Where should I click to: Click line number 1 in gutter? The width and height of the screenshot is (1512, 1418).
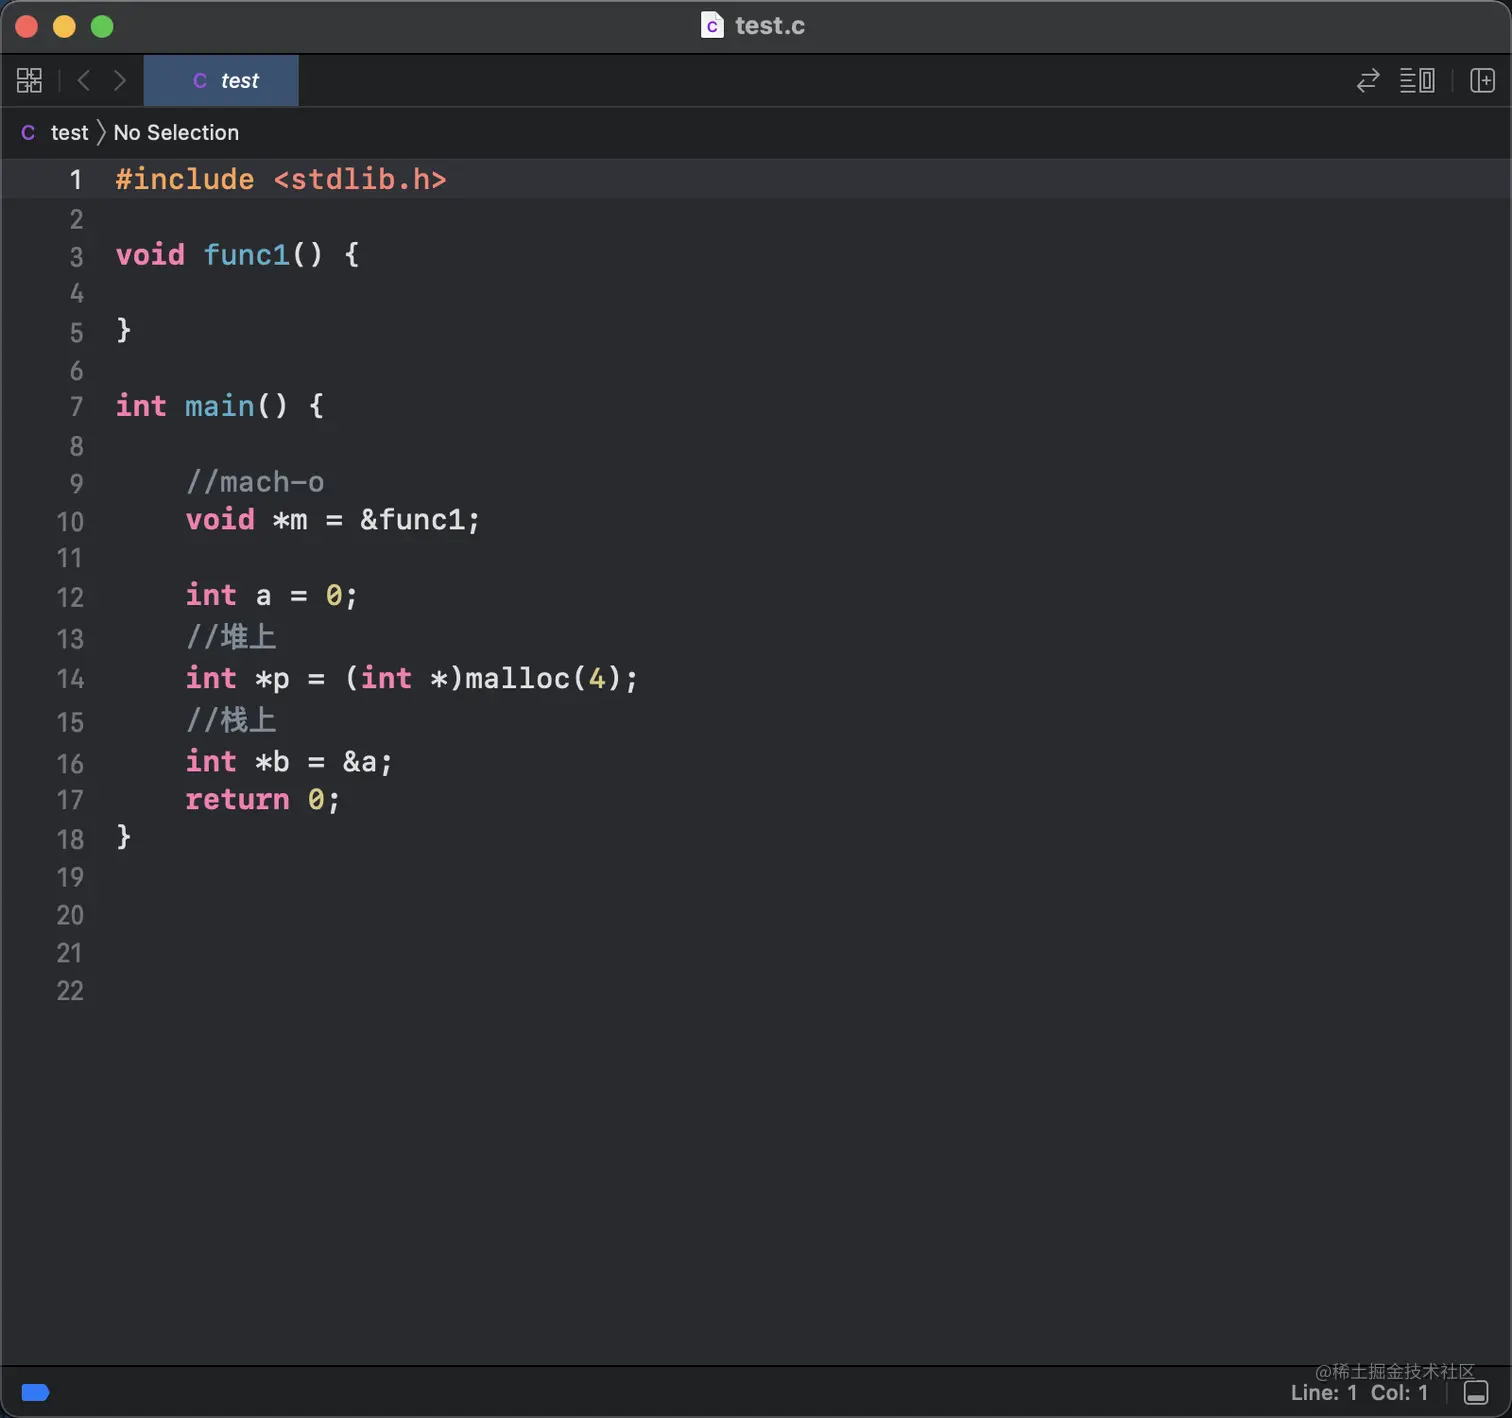point(75,180)
